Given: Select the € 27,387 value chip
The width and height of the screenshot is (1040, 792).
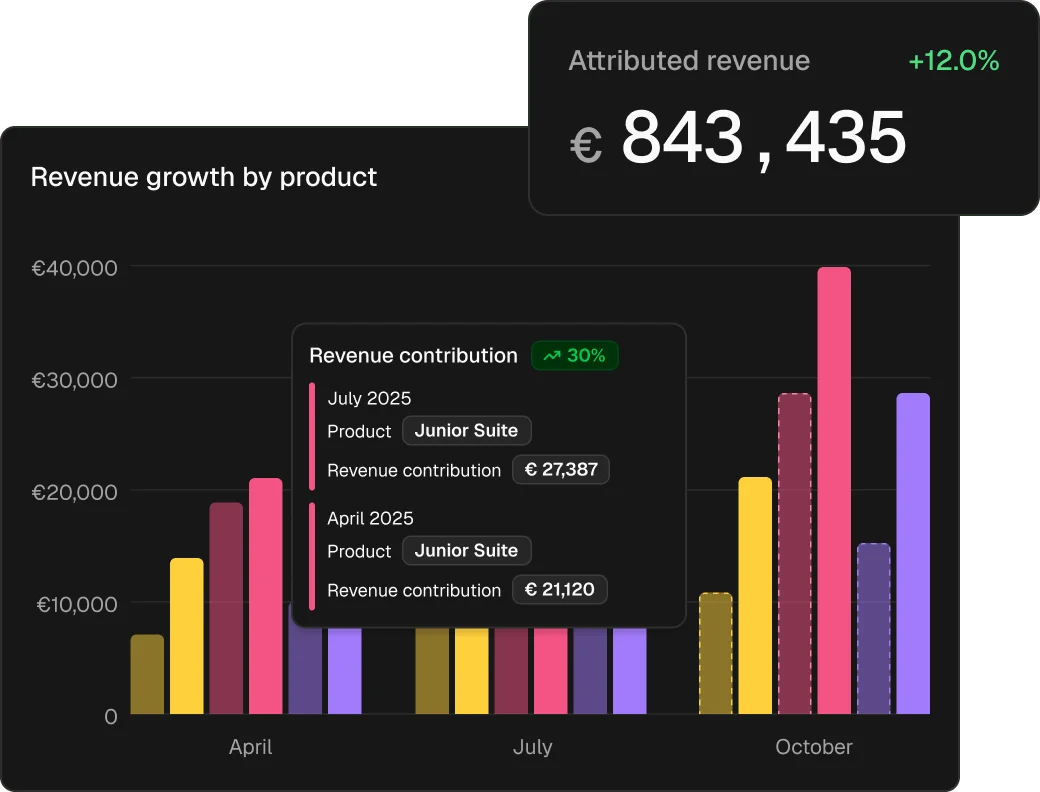Looking at the screenshot, I should pos(561,470).
